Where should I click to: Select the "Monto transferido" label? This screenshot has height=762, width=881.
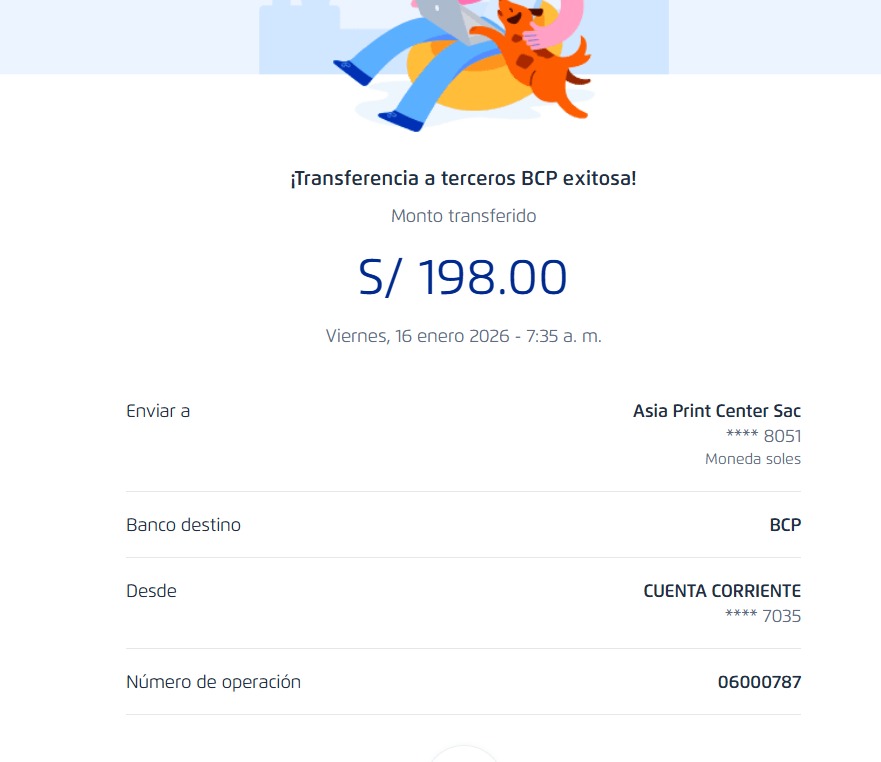pyautogui.click(x=463, y=216)
